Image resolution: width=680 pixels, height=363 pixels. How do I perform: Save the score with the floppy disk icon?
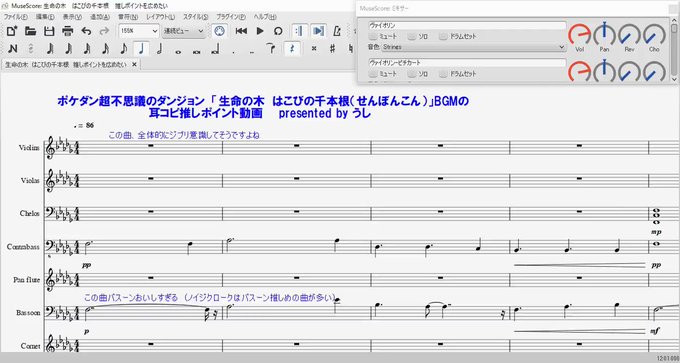(x=49, y=31)
